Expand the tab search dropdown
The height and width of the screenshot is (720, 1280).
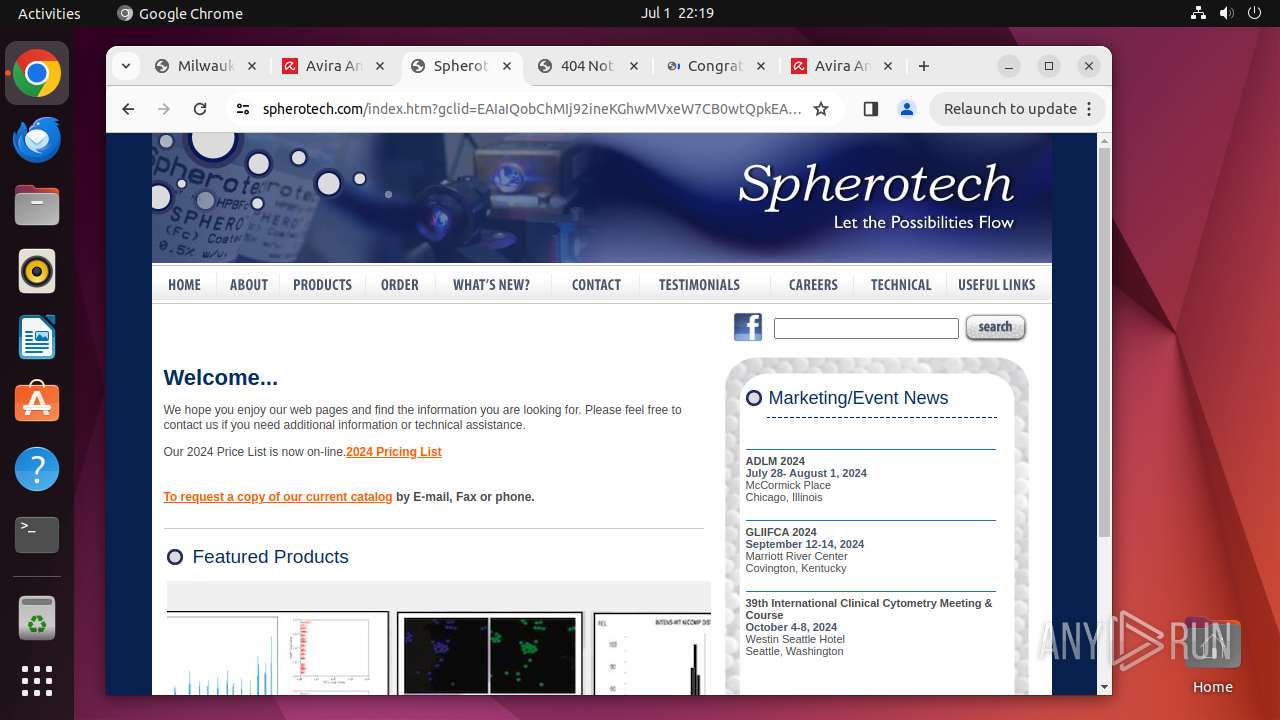pyautogui.click(x=125, y=66)
